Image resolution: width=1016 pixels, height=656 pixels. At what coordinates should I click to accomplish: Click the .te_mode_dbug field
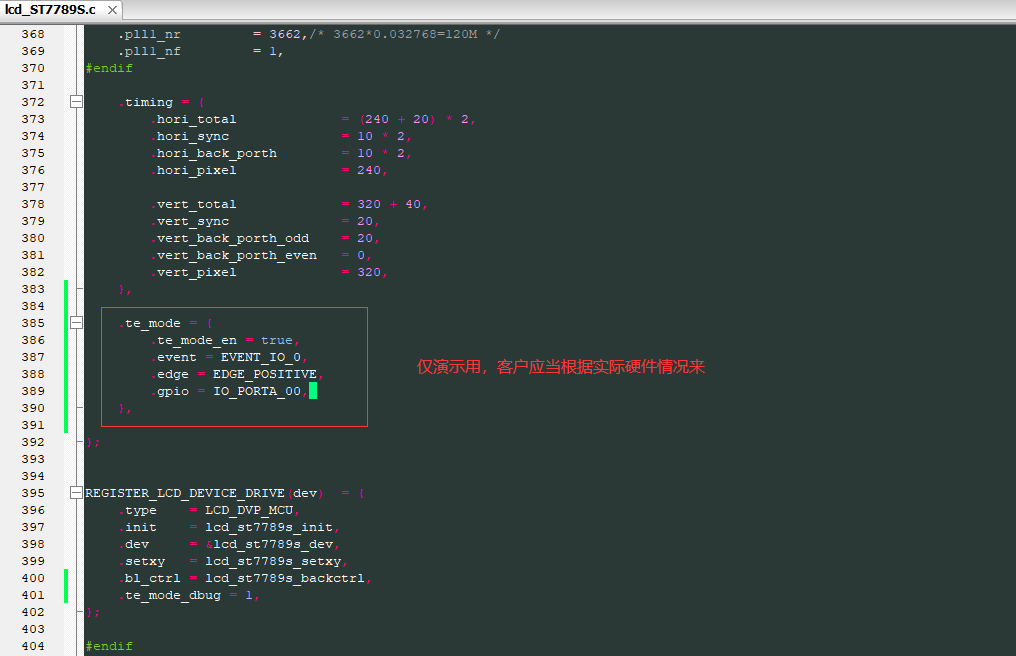(170, 595)
